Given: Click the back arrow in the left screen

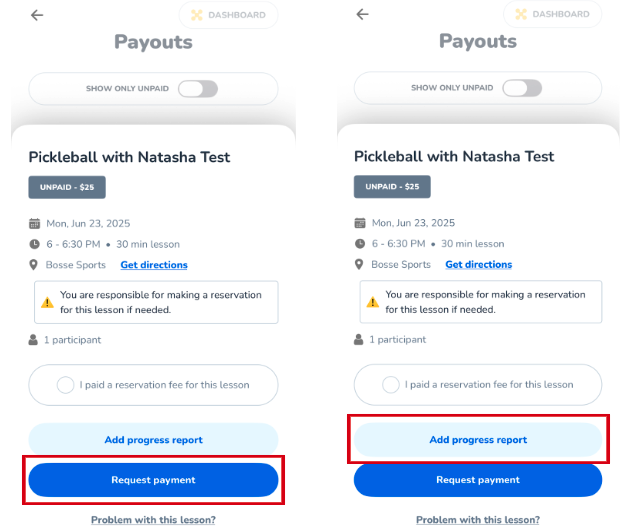Looking at the screenshot, I should click(x=37, y=15).
